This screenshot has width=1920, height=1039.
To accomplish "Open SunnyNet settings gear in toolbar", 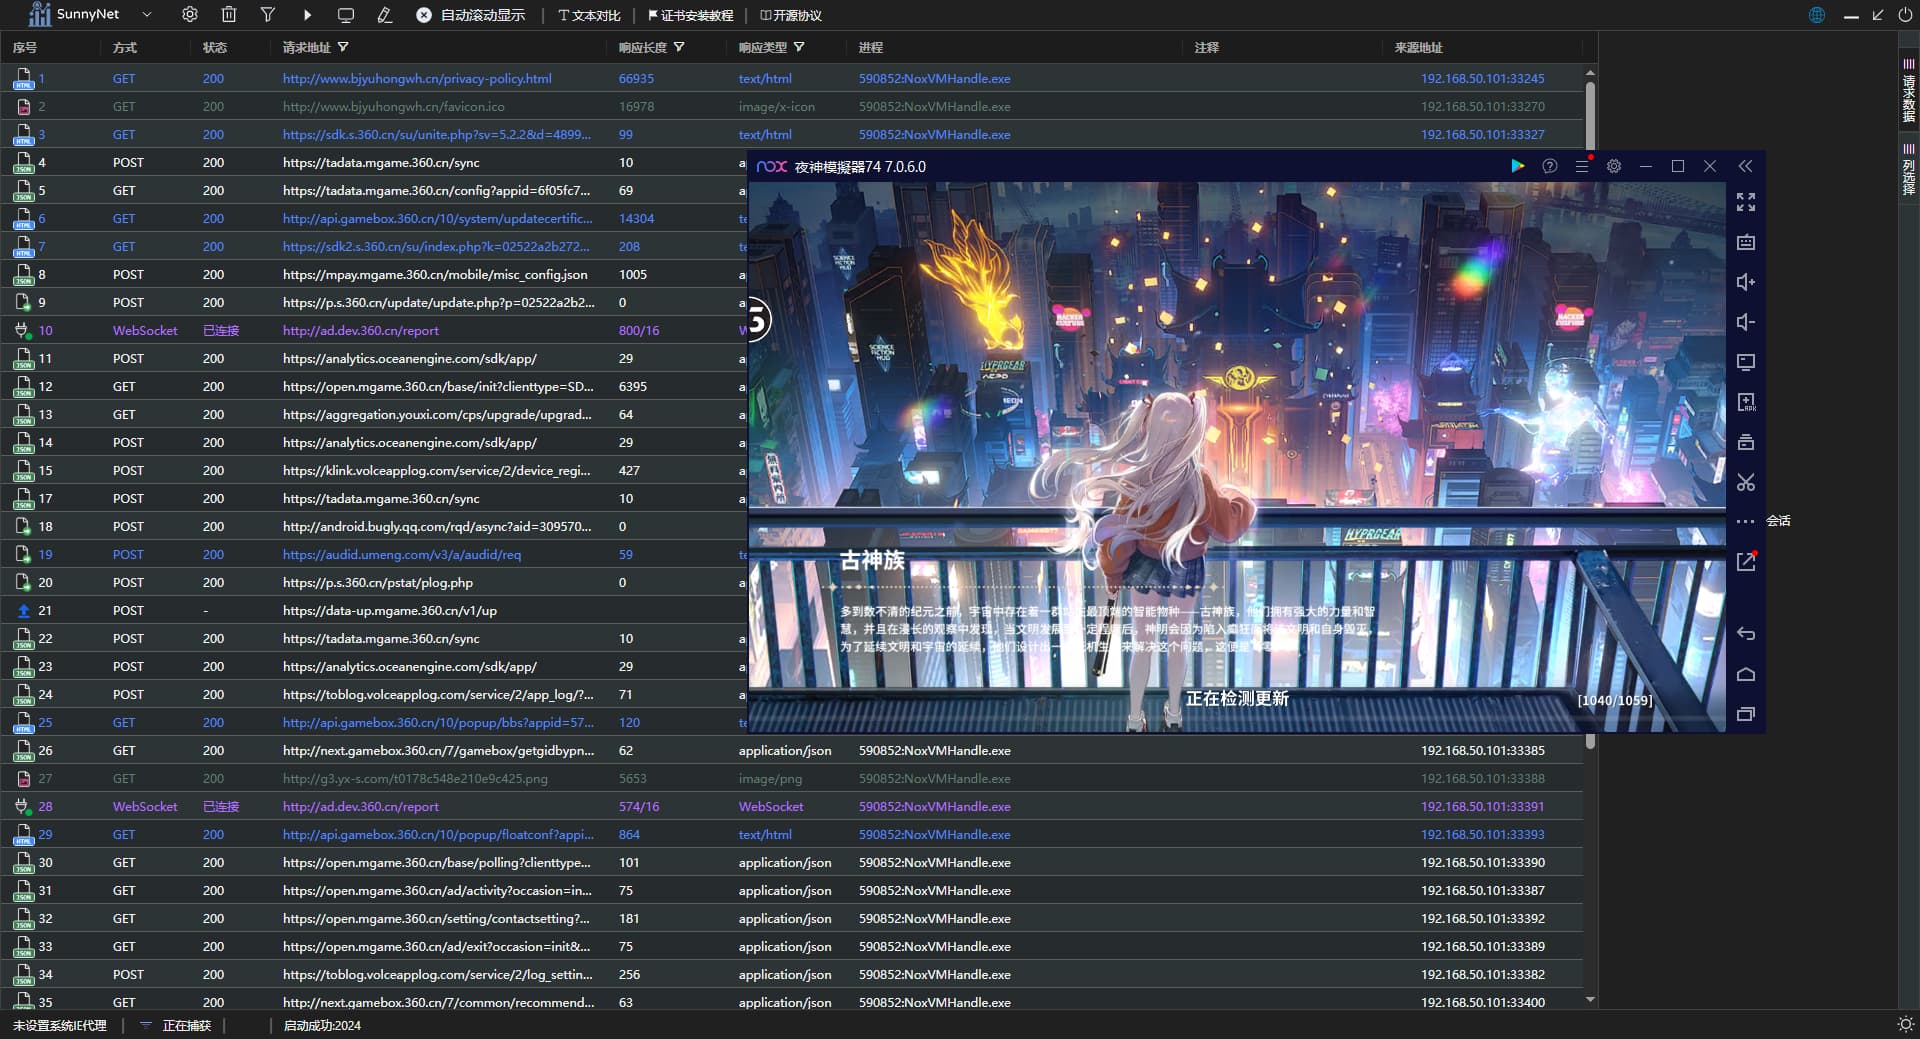I will 189,15.
